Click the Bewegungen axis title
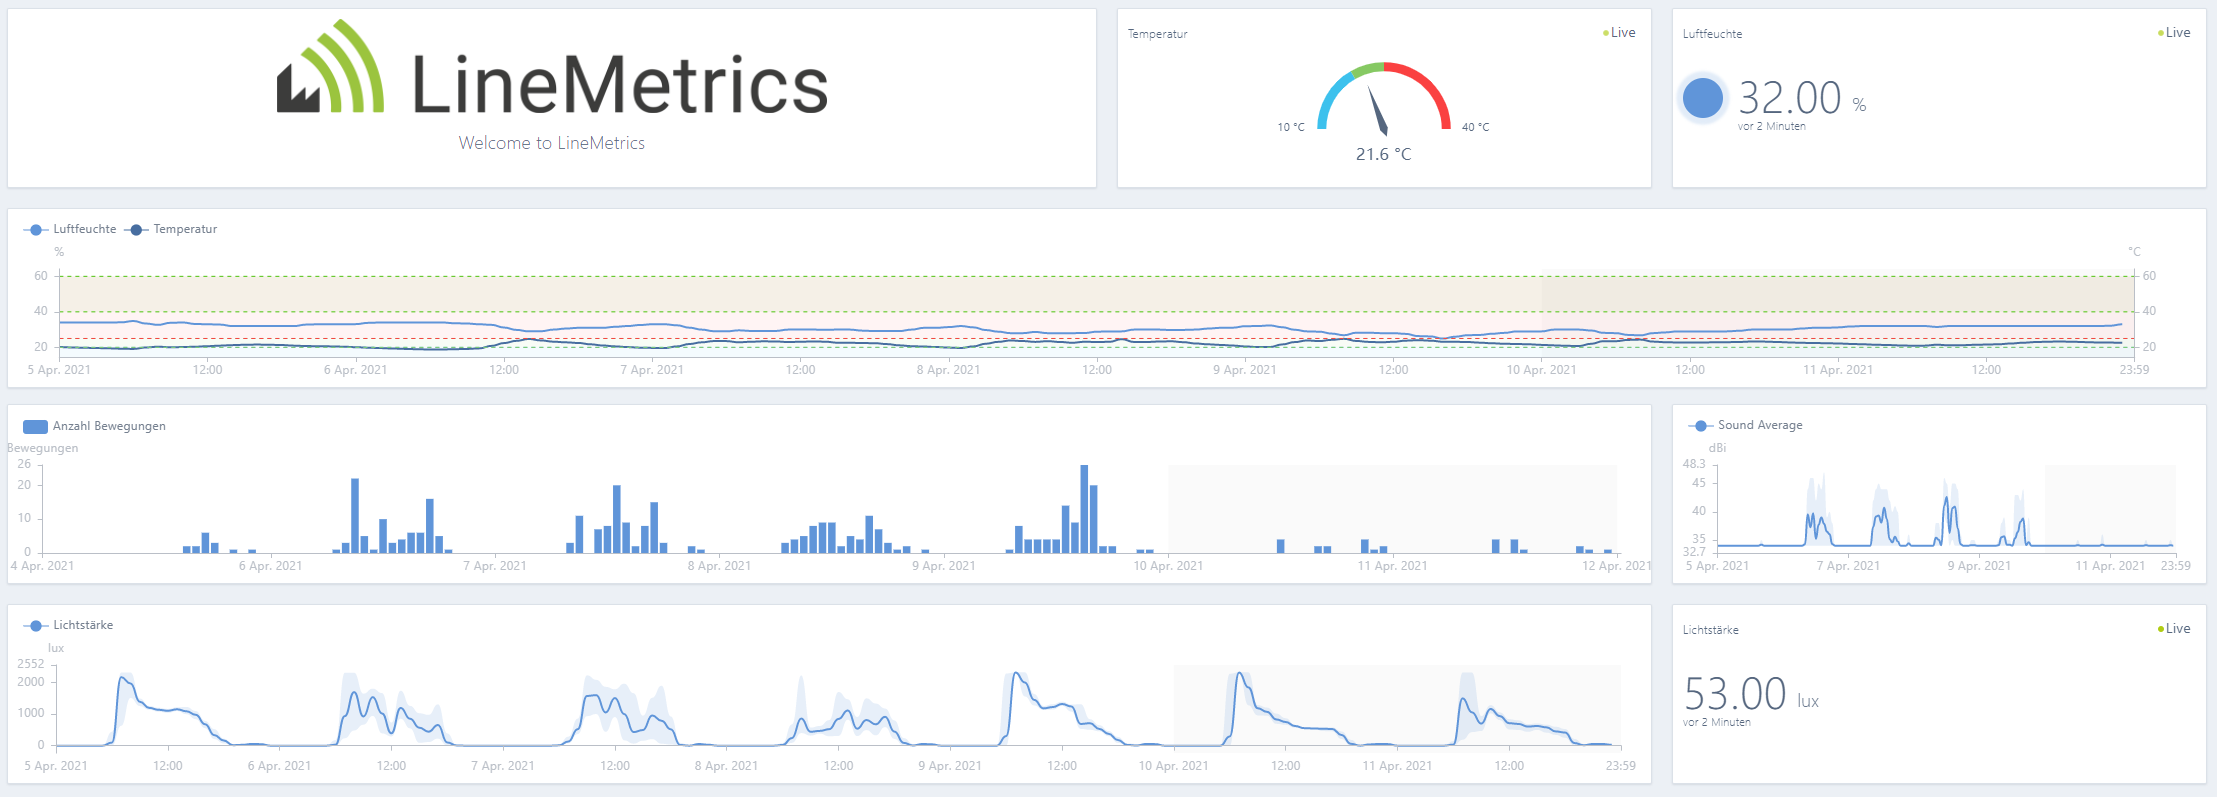The width and height of the screenshot is (2217, 797). coord(43,448)
